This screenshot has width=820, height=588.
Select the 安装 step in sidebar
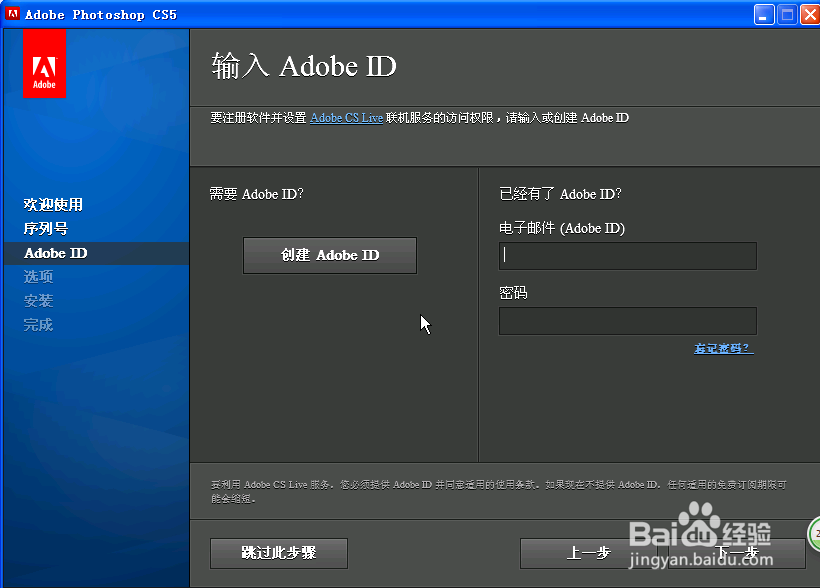pyautogui.click(x=38, y=301)
